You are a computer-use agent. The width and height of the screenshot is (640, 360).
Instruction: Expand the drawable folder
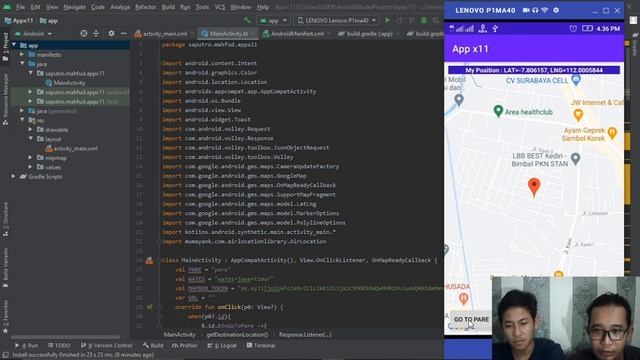(30, 130)
